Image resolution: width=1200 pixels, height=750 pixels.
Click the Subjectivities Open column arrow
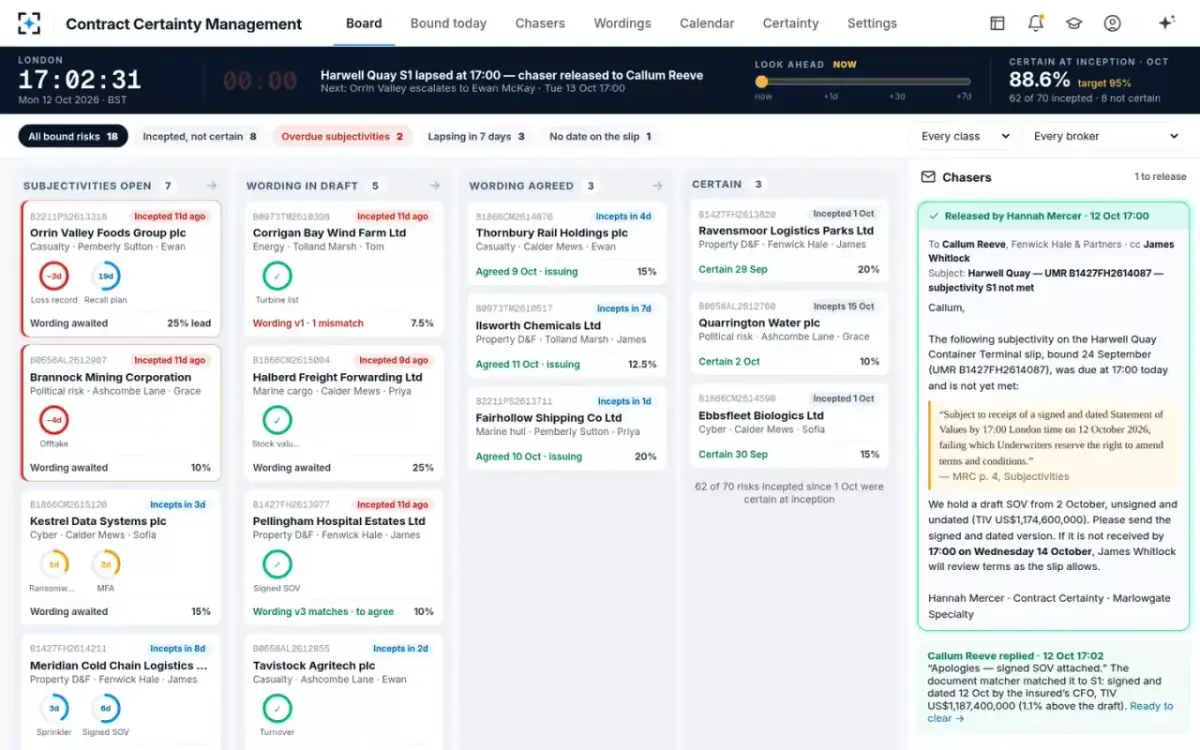click(x=211, y=185)
